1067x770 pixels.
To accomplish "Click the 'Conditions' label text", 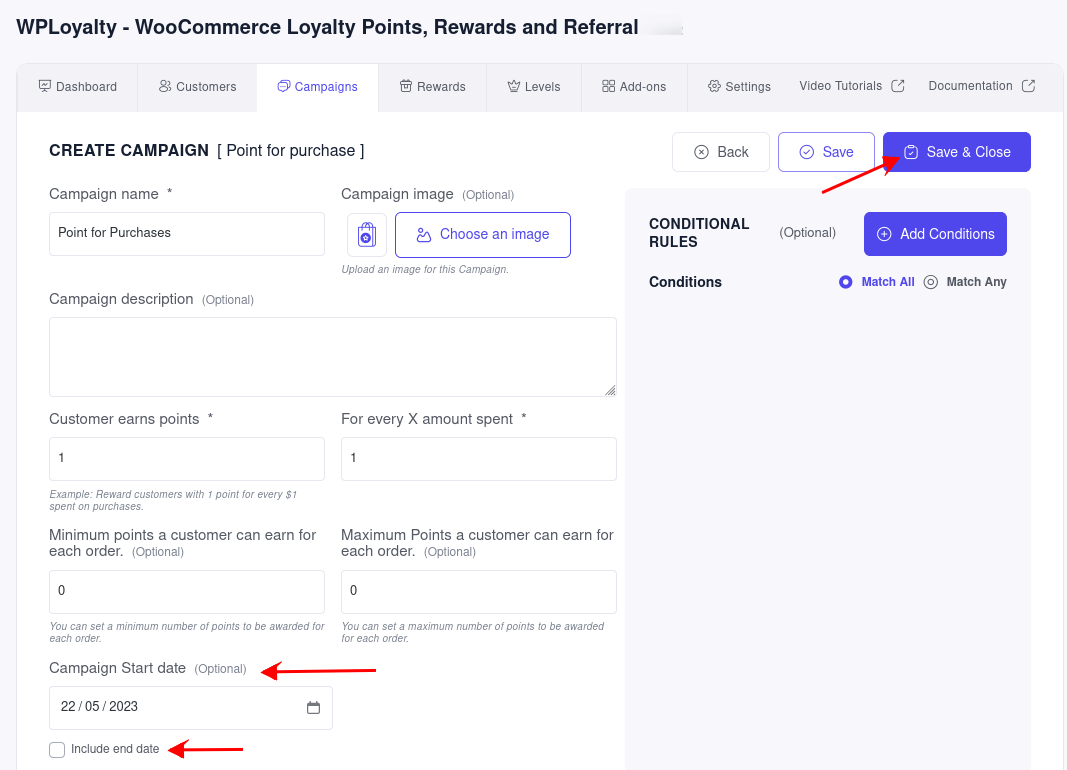I will (685, 282).
